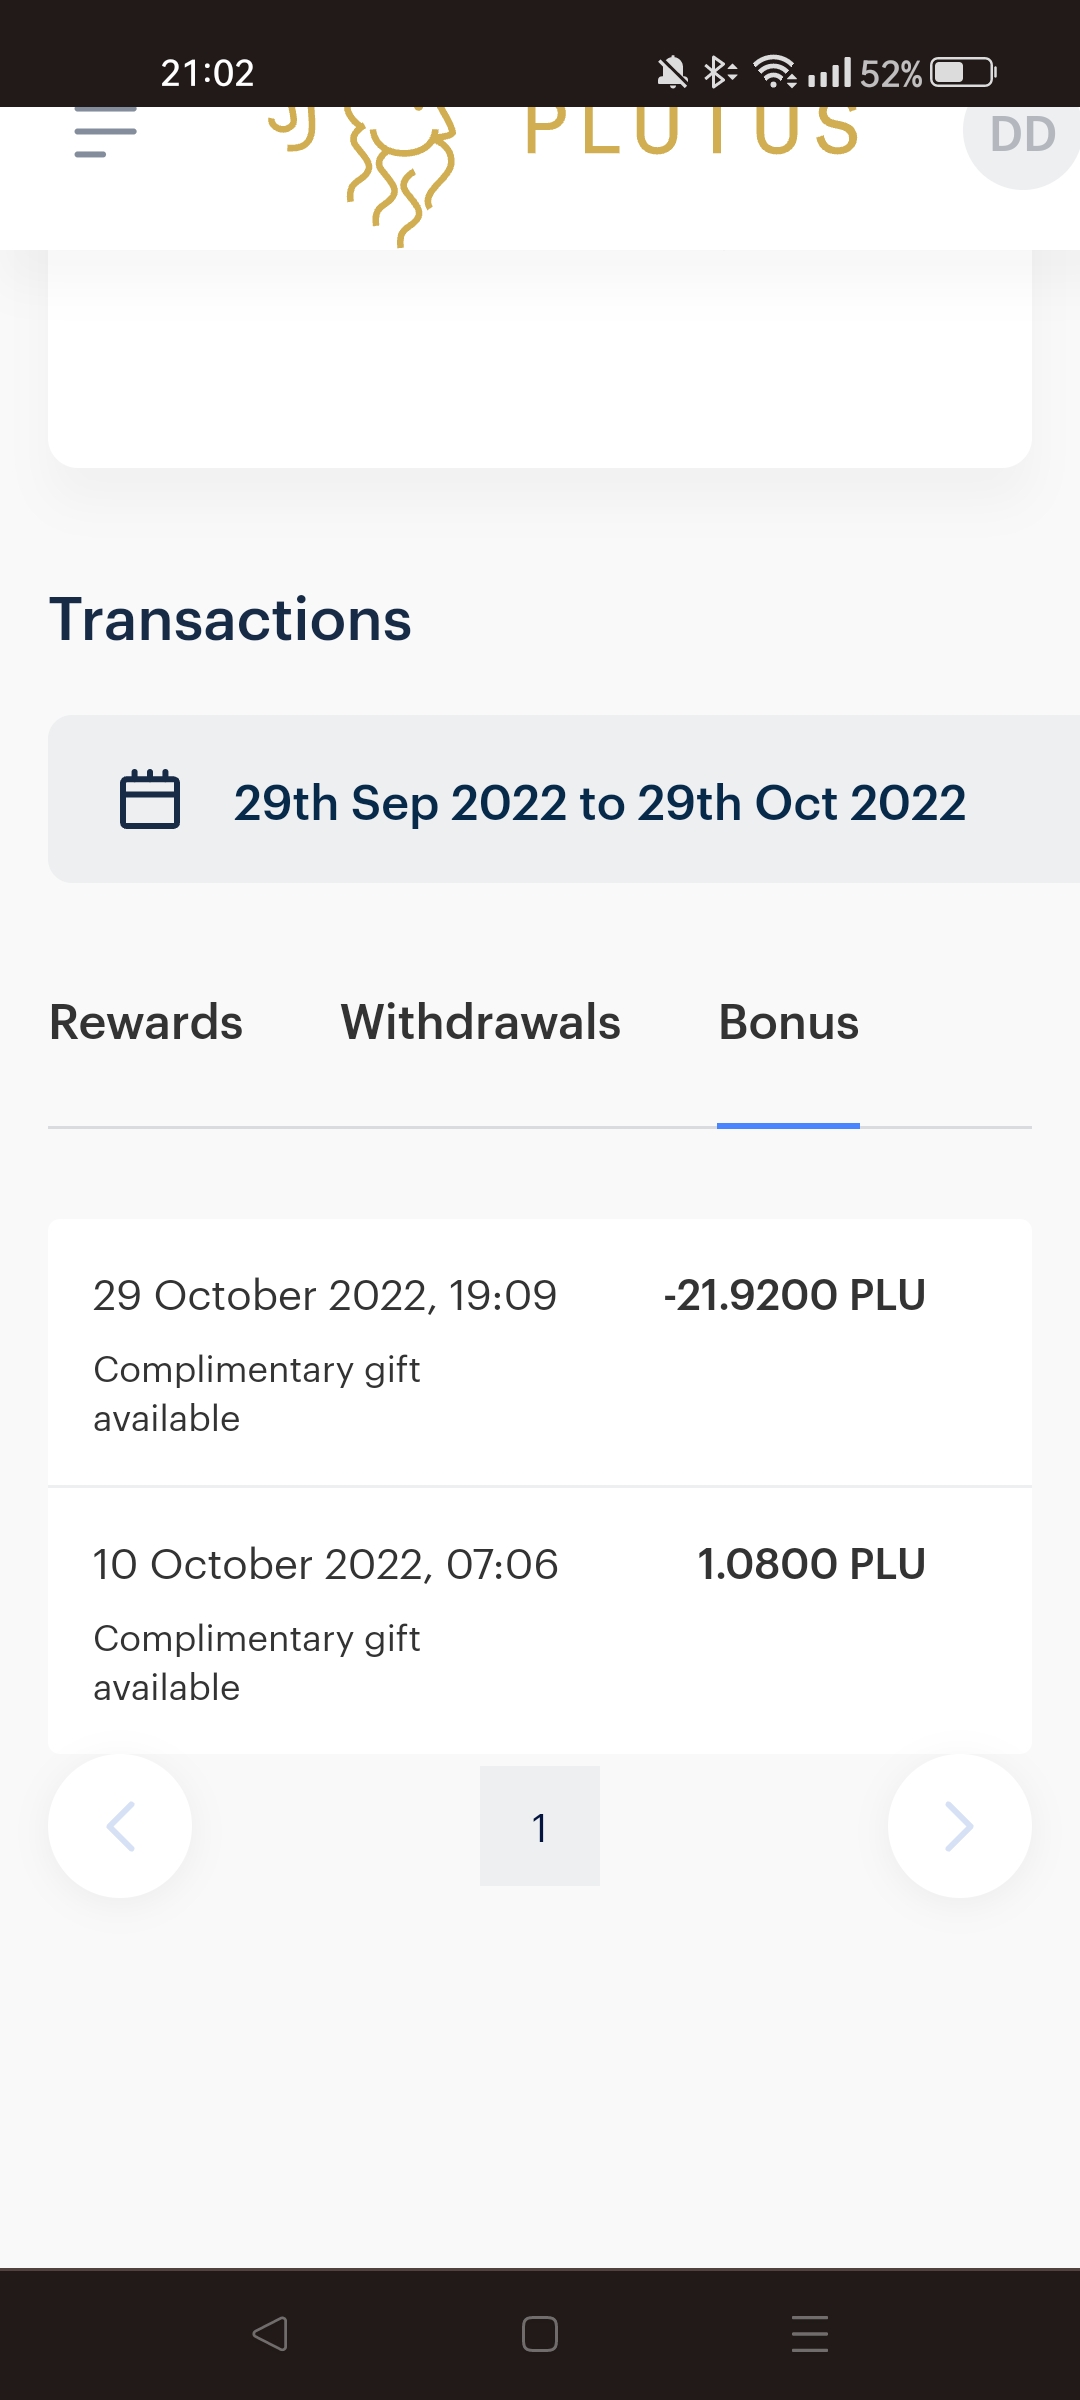The image size is (1080, 2400).
Task: Open the hamburger navigation menu
Action: (105, 133)
